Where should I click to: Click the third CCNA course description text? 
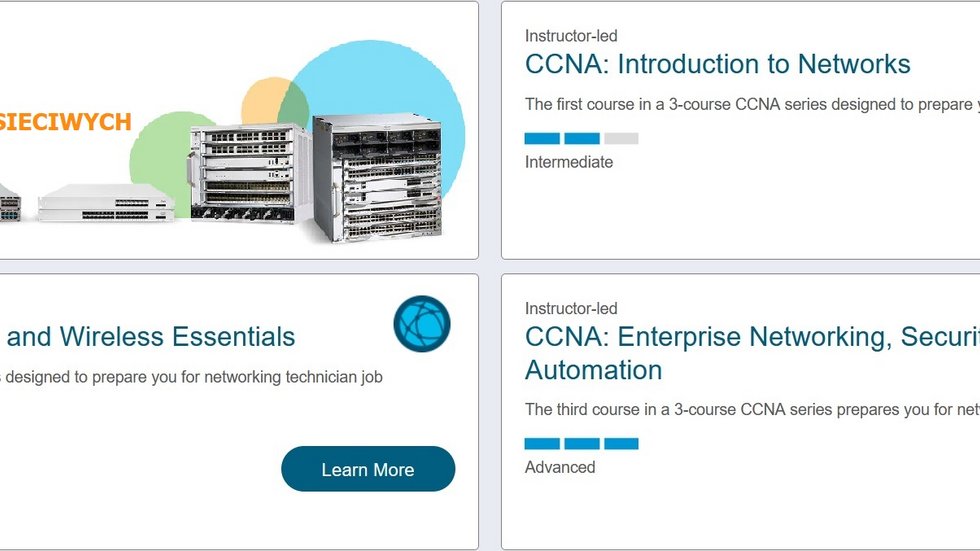751,409
